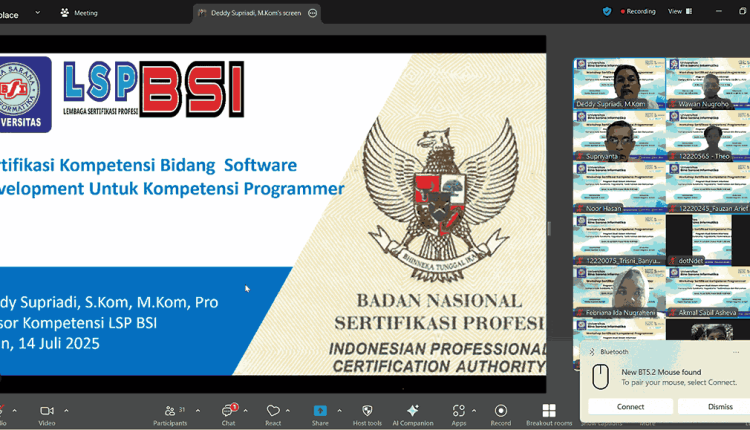Click the blue encryption shield icon

[x=607, y=11]
